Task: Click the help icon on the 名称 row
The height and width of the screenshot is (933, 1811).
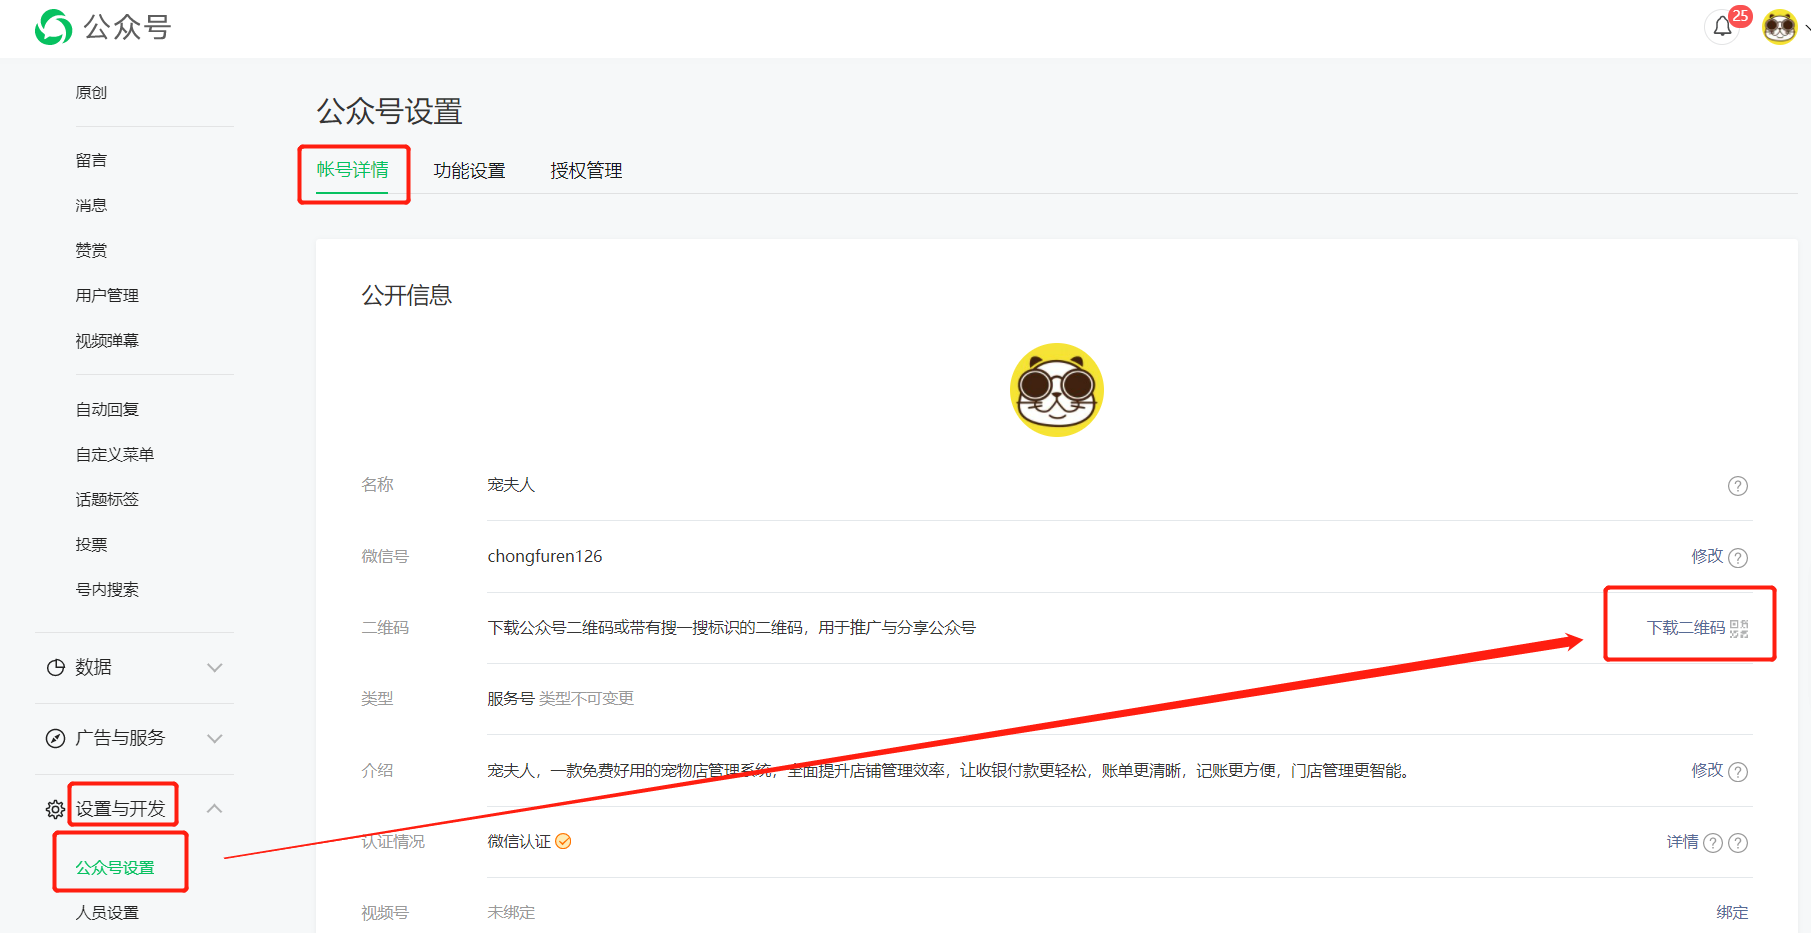Action: (x=1738, y=486)
